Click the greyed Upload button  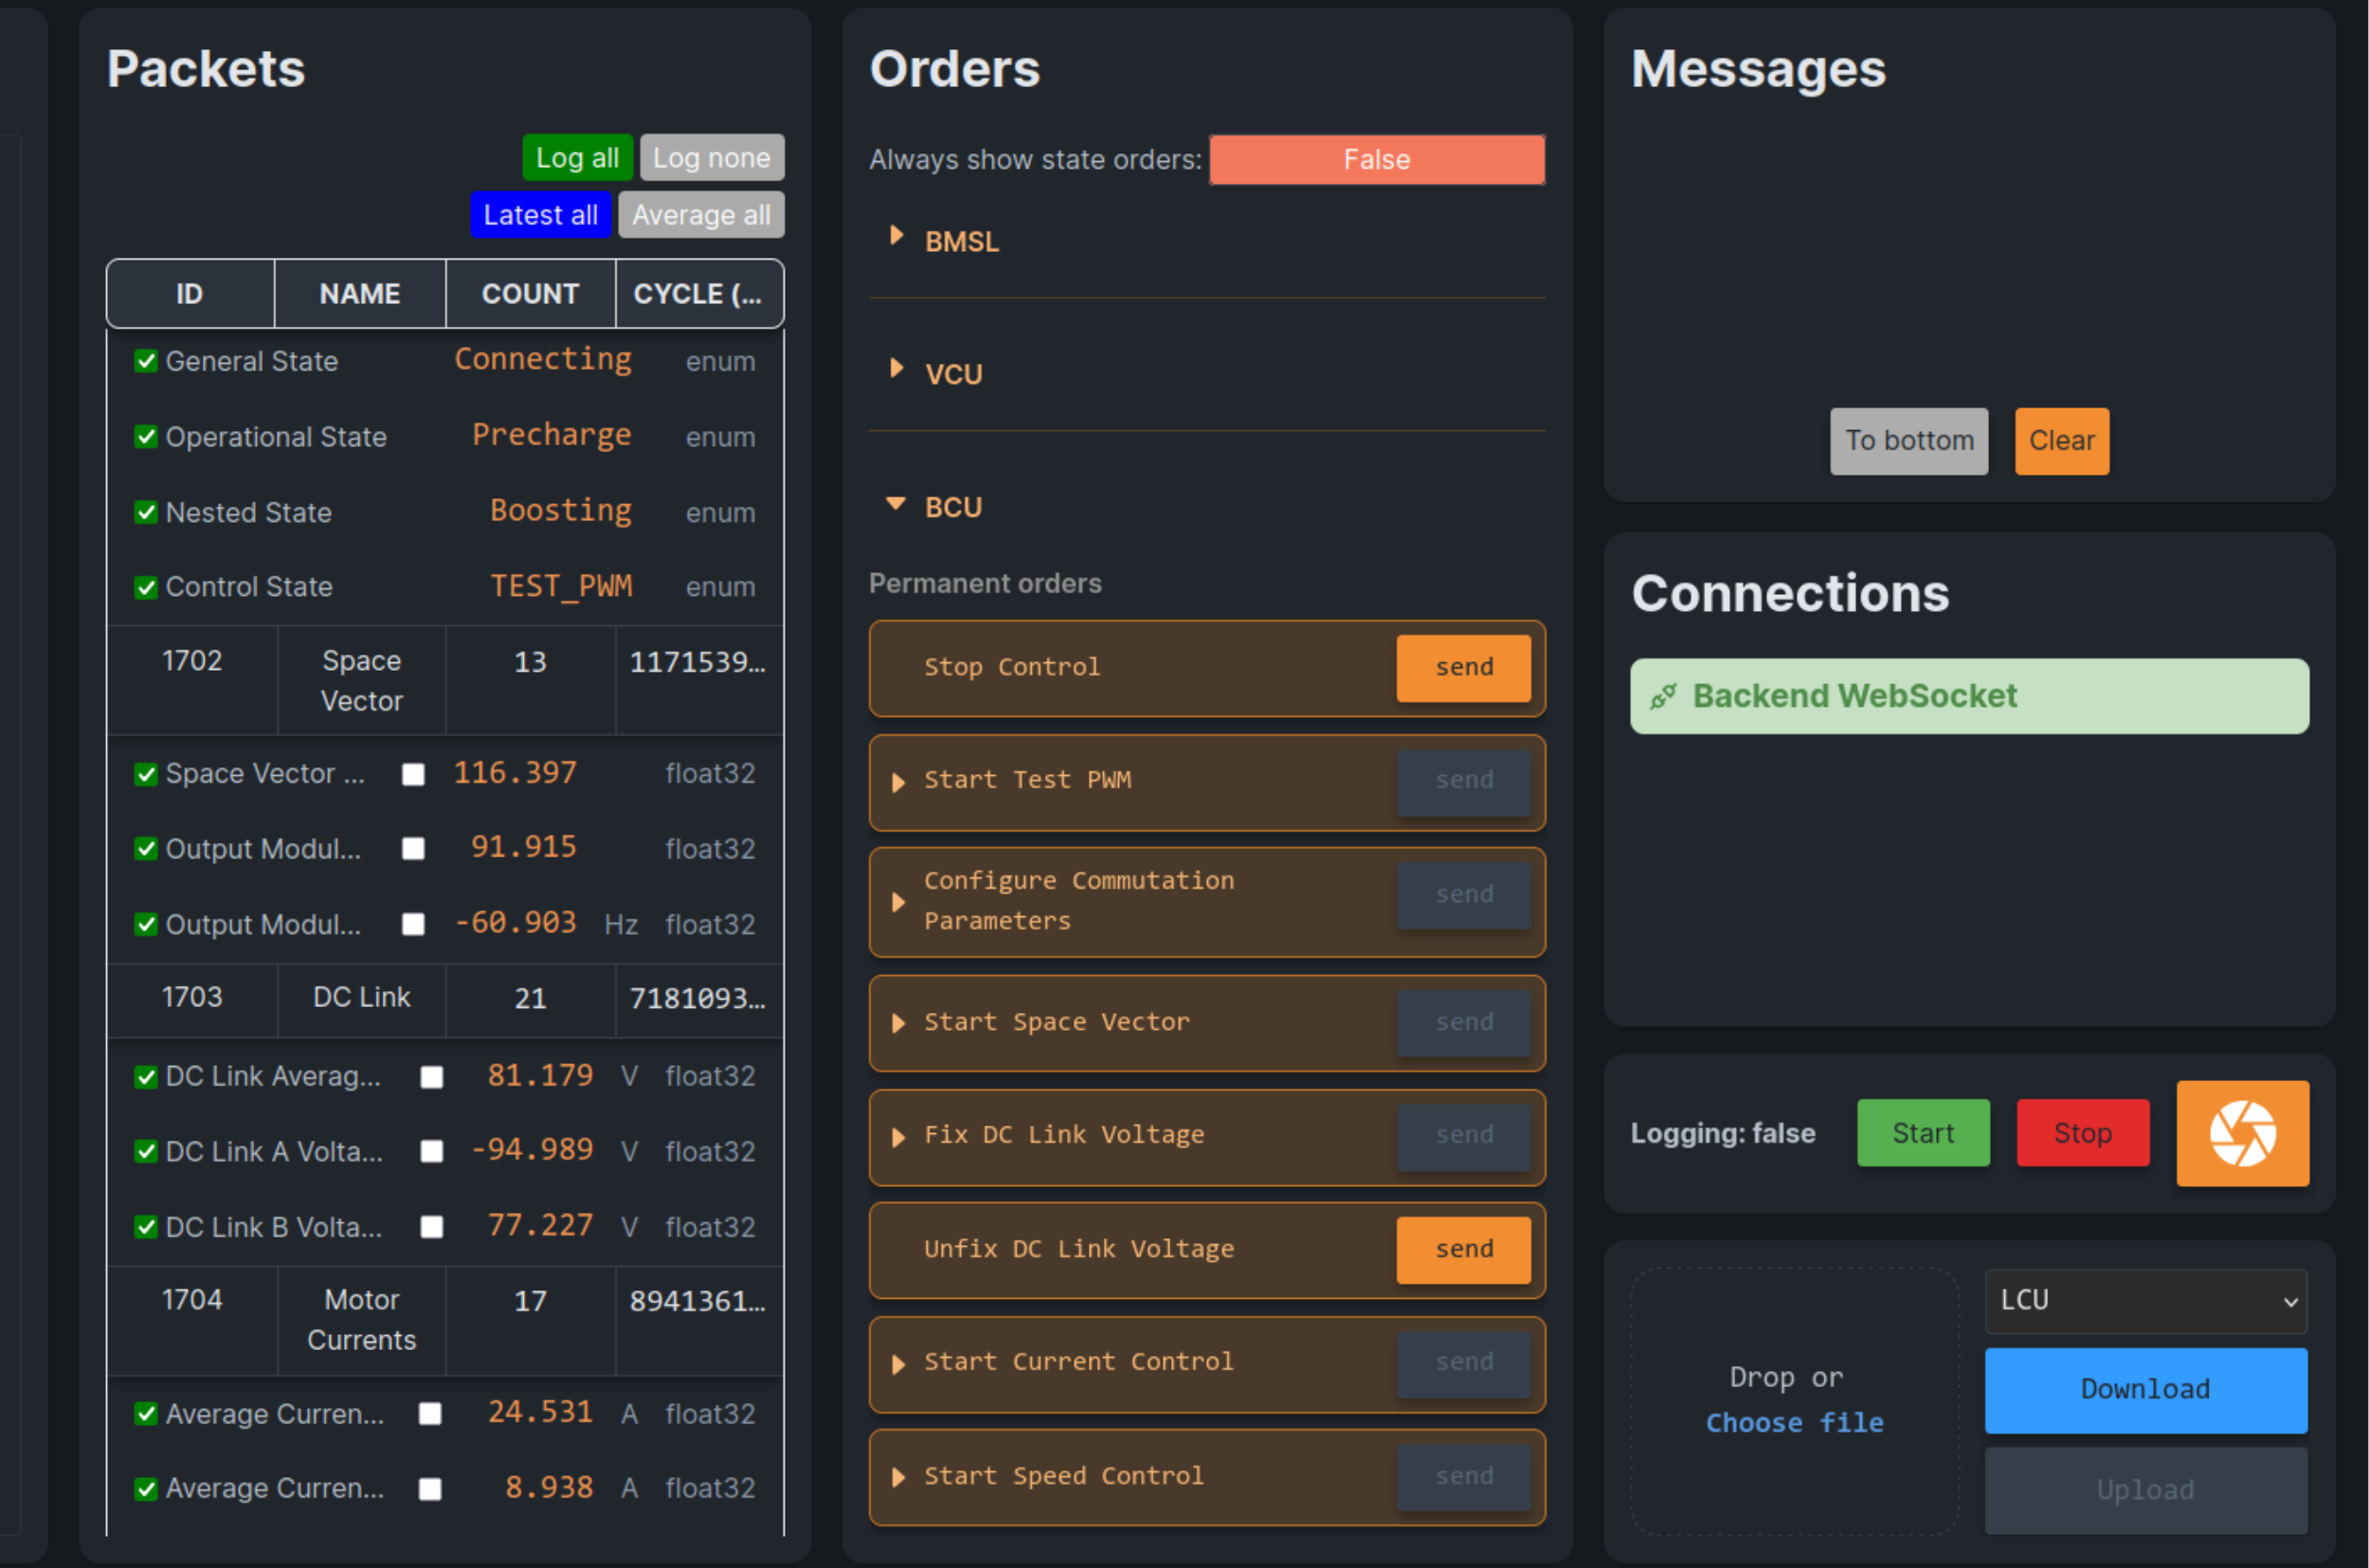coord(2145,1490)
